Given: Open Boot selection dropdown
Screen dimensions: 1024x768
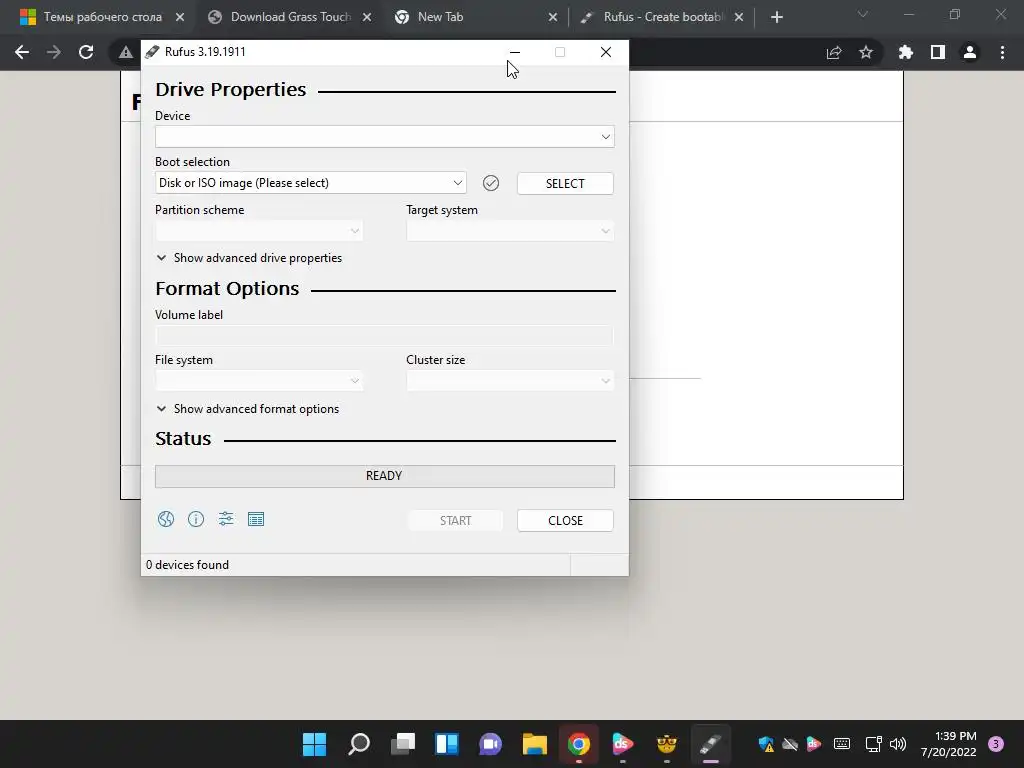Looking at the screenshot, I should coord(311,183).
